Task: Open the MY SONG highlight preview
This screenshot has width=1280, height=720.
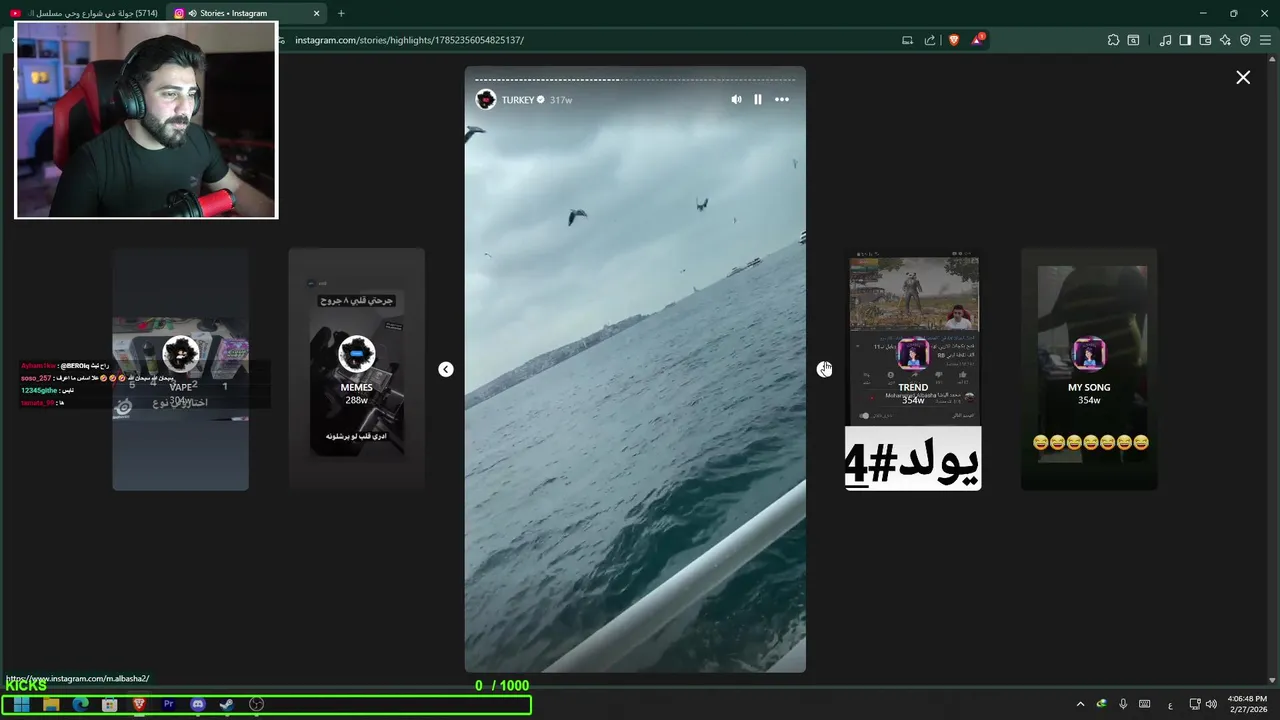Action: 1089,369
